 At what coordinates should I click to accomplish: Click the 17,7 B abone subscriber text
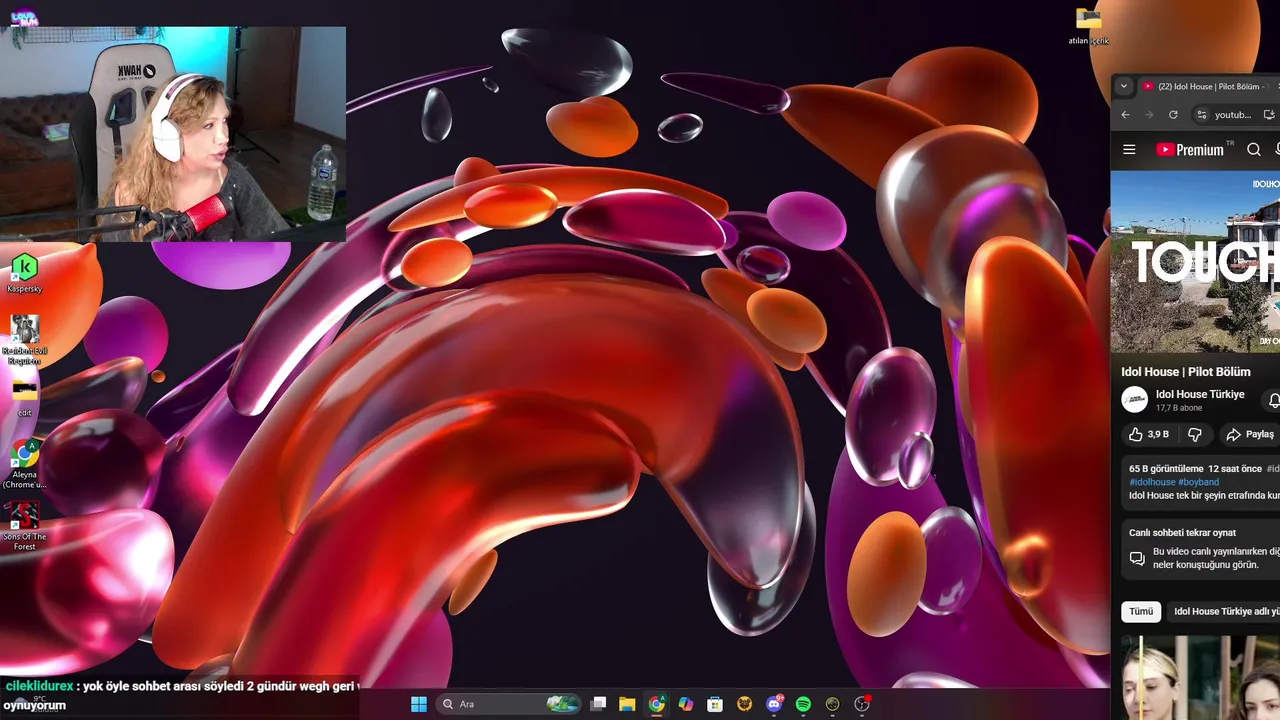pyautogui.click(x=1179, y=408)
